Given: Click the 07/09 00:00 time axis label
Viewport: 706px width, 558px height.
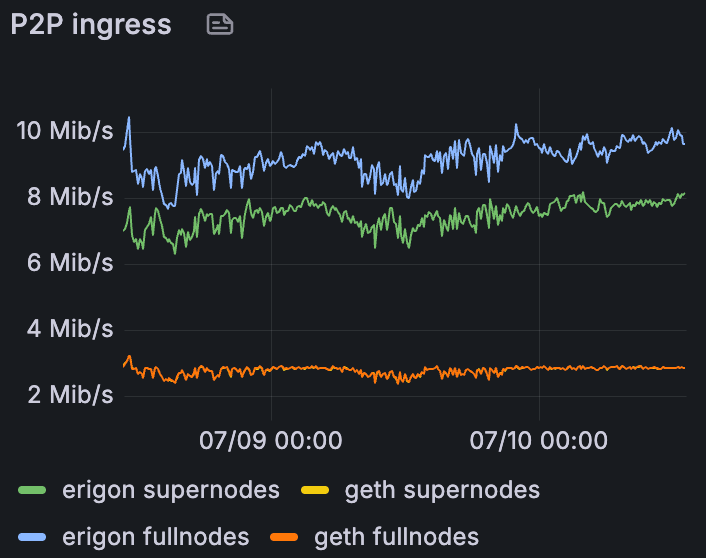Looking at the screenshot, I should pyautogui.click(x=271, y=440).
